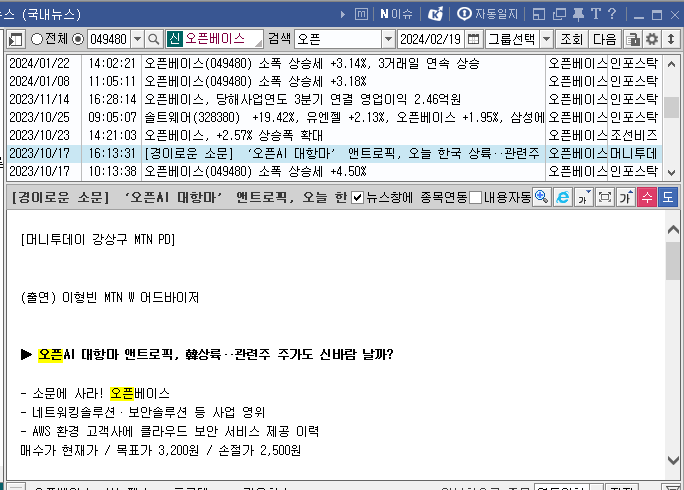Select the 2024/01/08 소폭 상승세 +3.18% row

click(335, 82)
